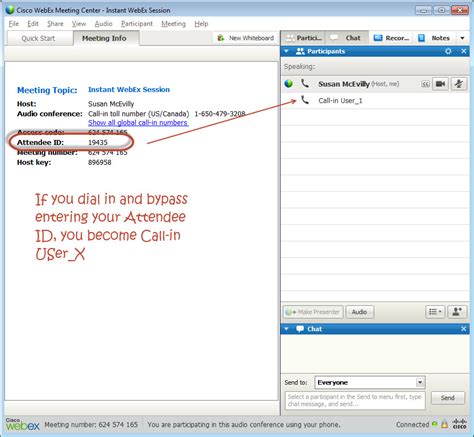Click the Send chat button
The height and width of the screenshot is (437, 474).
click(x=448, y=398)
